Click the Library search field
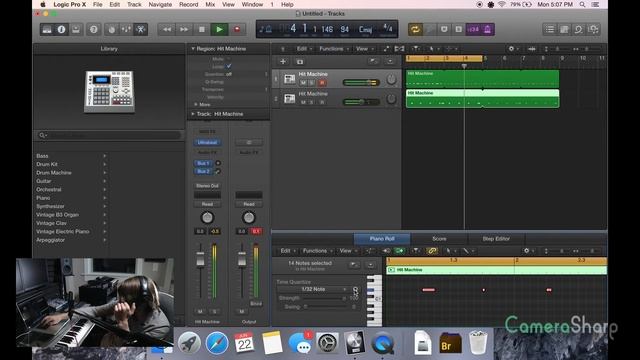The height and width of the screenshot is (360, 640). point(109,135)
